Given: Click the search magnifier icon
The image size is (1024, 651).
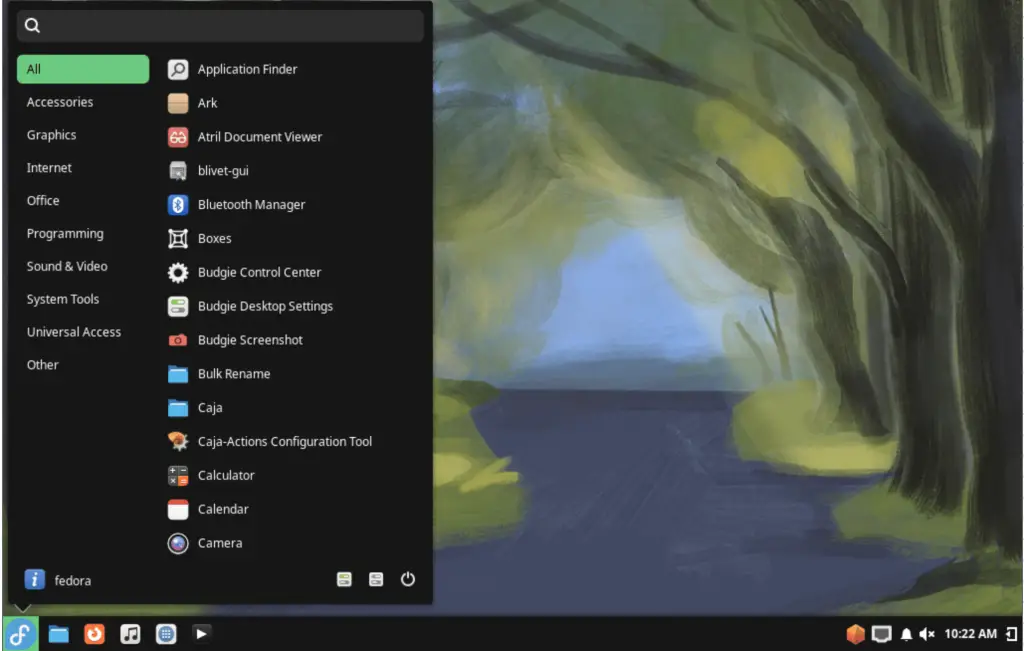Looking at the screenshot, I should 32,25.
